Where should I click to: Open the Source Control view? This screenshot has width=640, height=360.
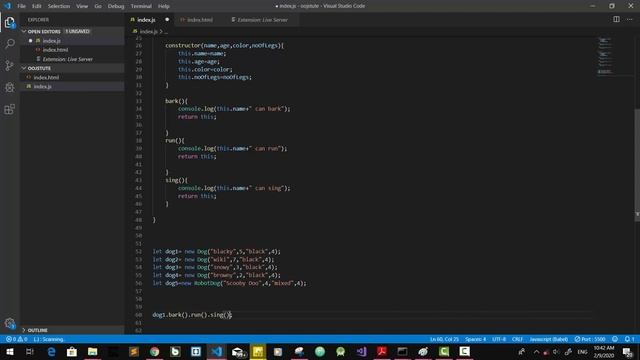click(9, 65)
